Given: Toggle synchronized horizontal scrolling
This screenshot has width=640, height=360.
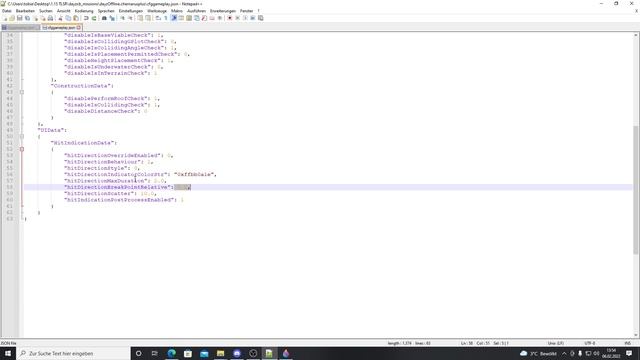Looking at the screenshot, I should tap(148, 18).
